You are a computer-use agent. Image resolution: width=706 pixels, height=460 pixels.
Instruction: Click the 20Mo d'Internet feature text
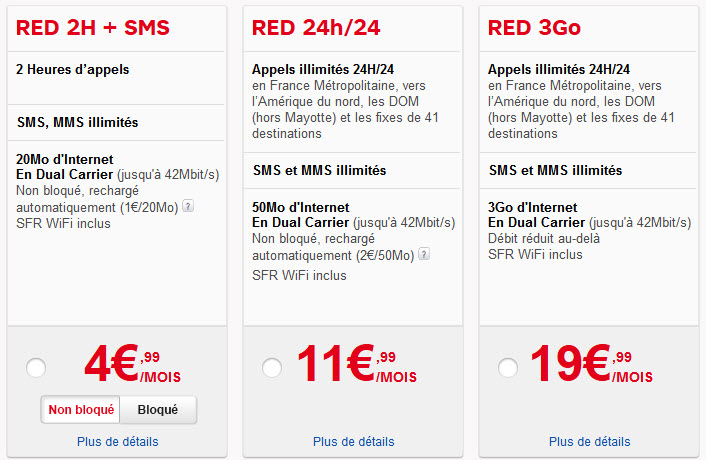click(x=65, y=159)
